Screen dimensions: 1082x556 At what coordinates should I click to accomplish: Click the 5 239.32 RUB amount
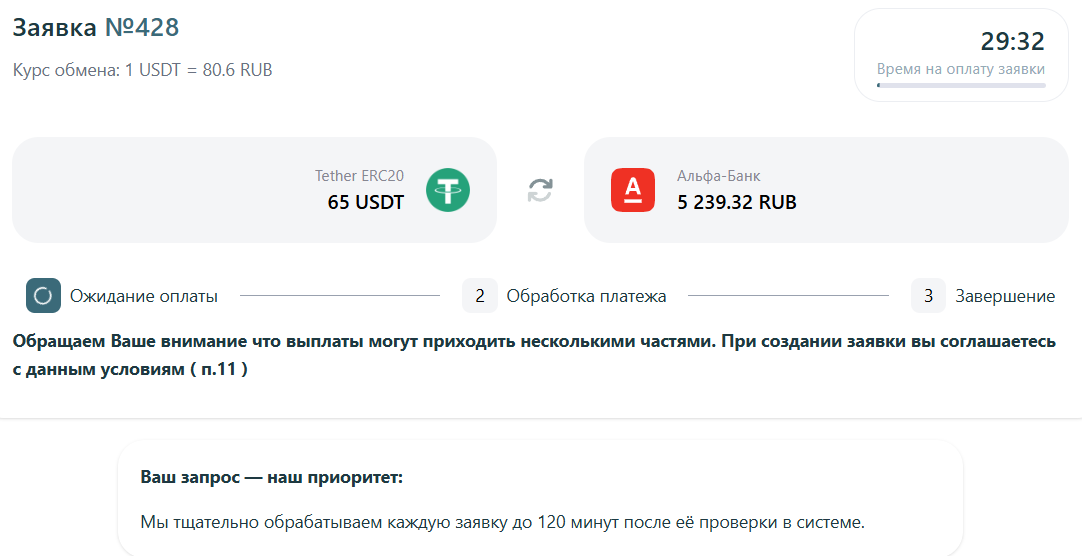(737, 202)
